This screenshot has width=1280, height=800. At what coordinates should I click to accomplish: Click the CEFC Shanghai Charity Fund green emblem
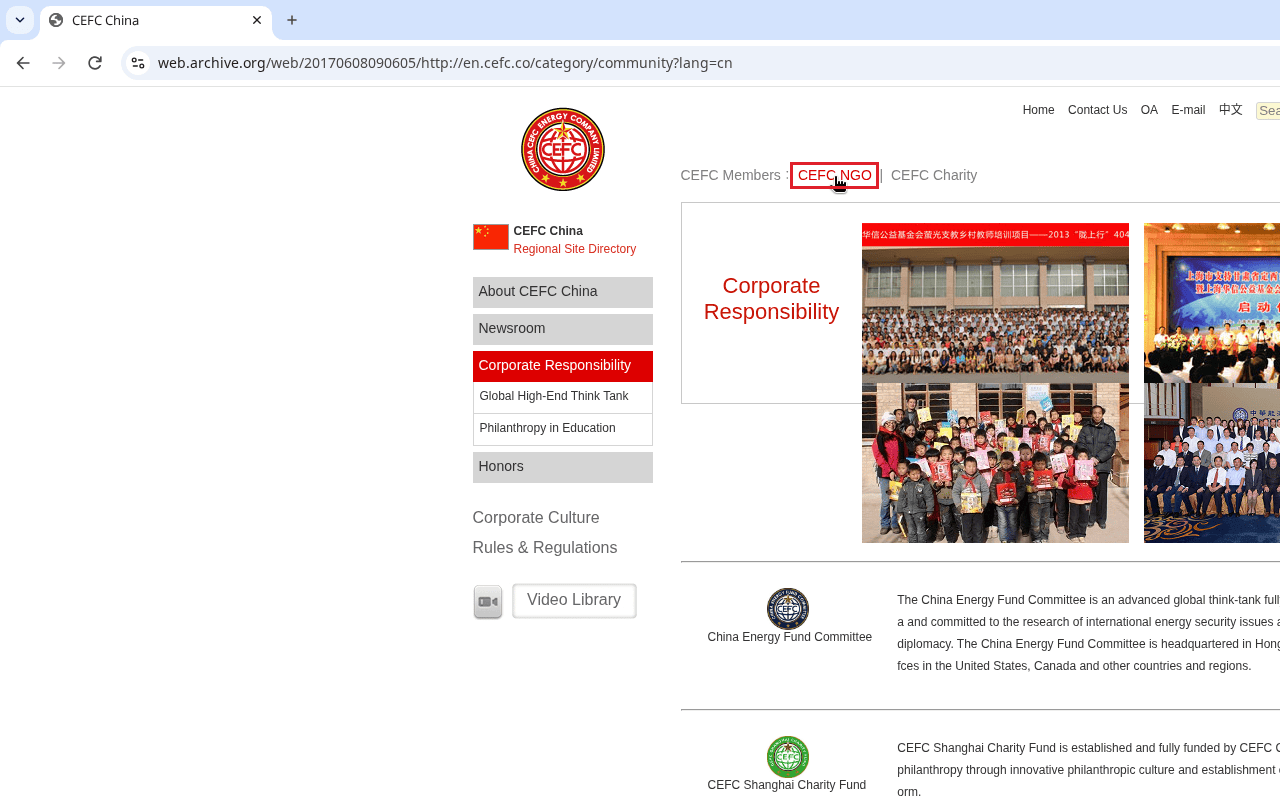[788, 757]
